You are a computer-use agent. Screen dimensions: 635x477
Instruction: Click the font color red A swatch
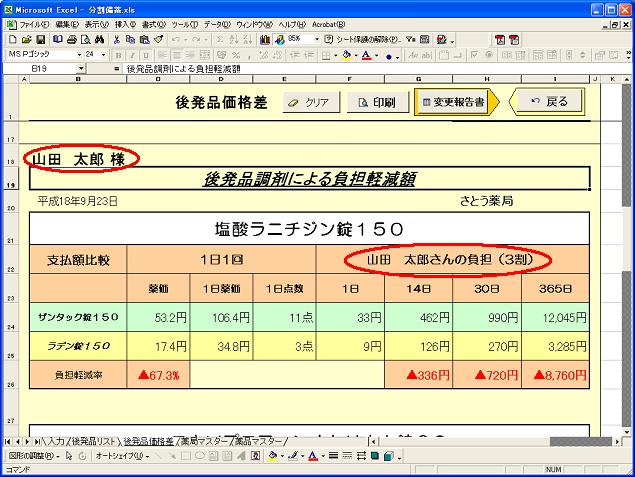tap(366, 55)
